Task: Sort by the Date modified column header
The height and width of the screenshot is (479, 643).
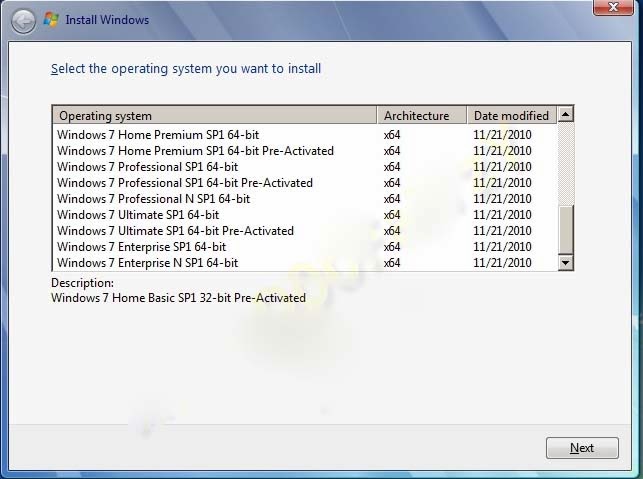Action: tap(512, 116)
